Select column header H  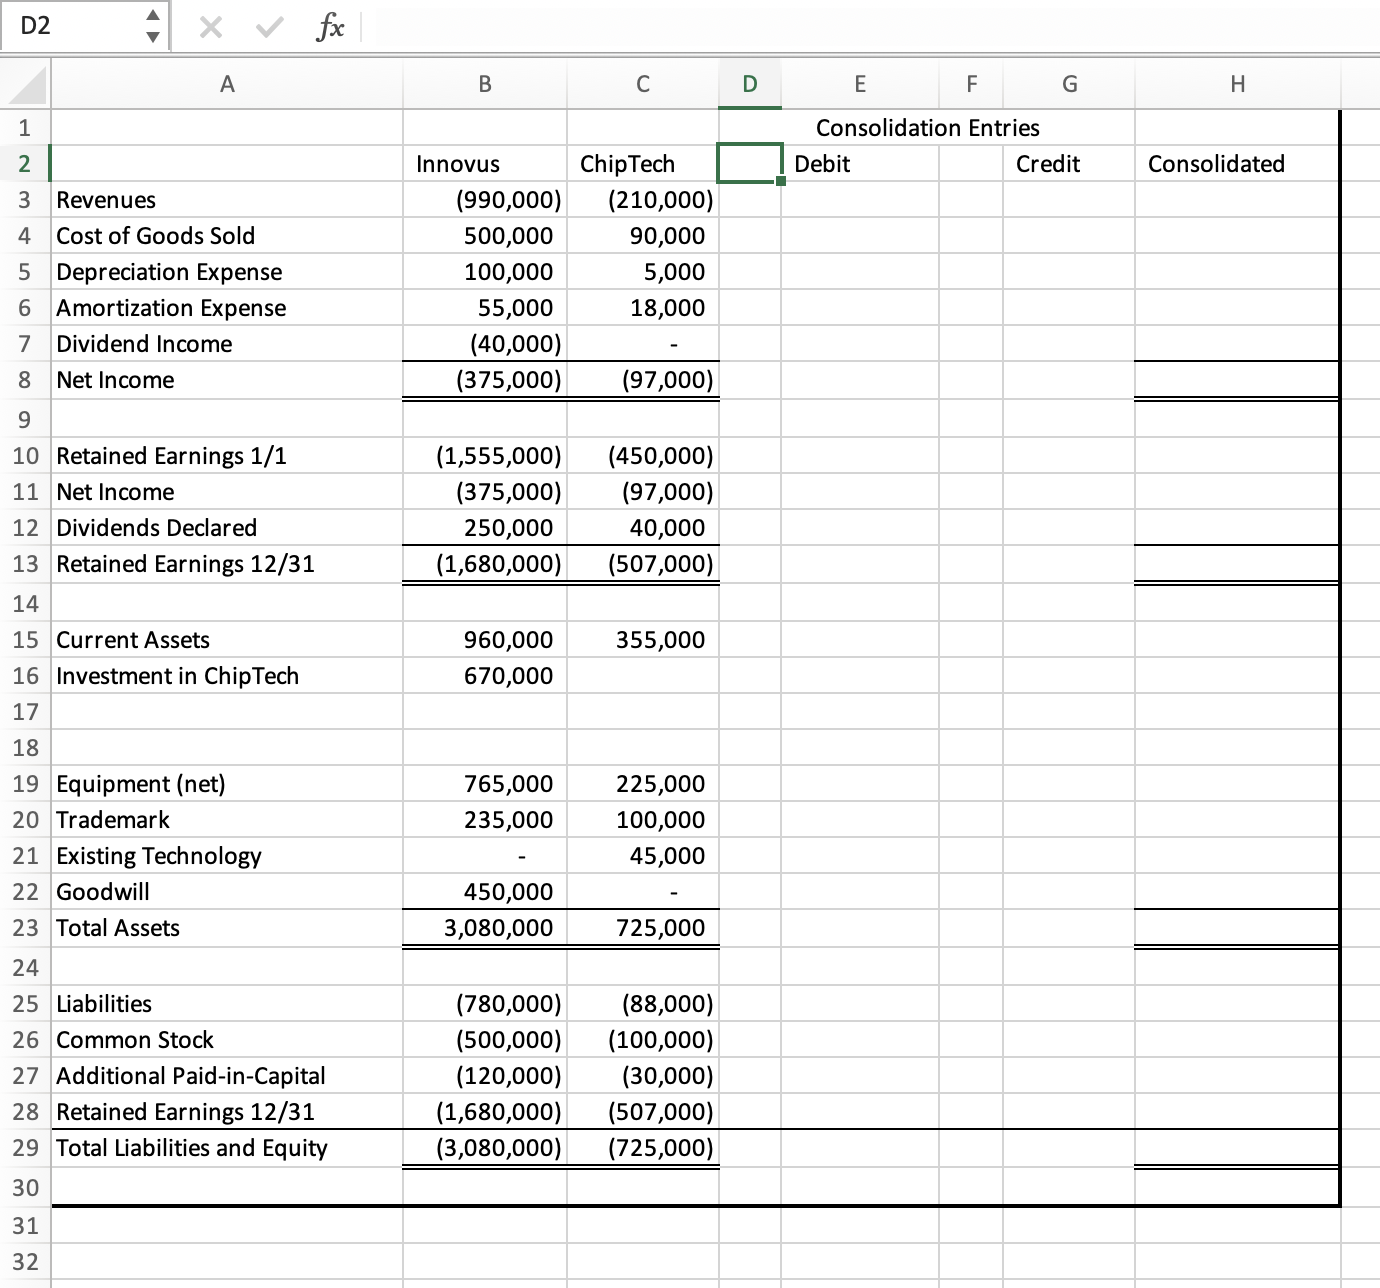[1237, 84]
